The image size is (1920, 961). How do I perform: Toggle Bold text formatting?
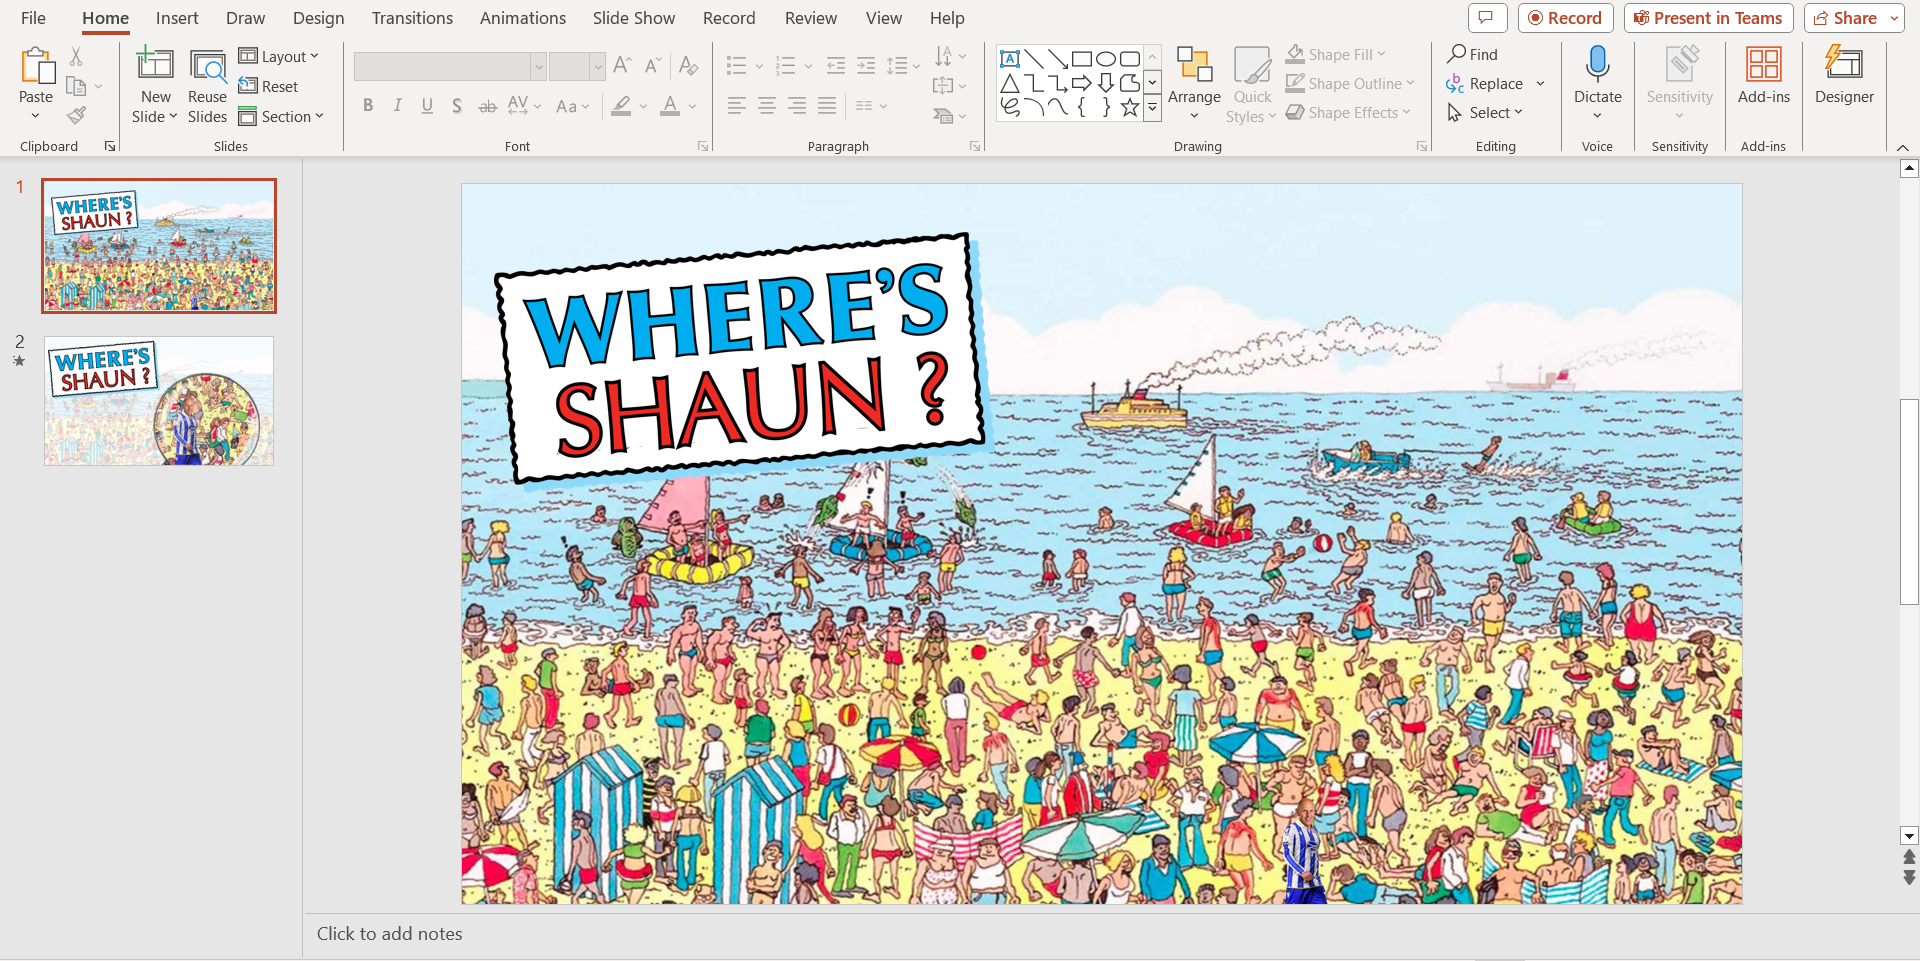tap(368, 106)
